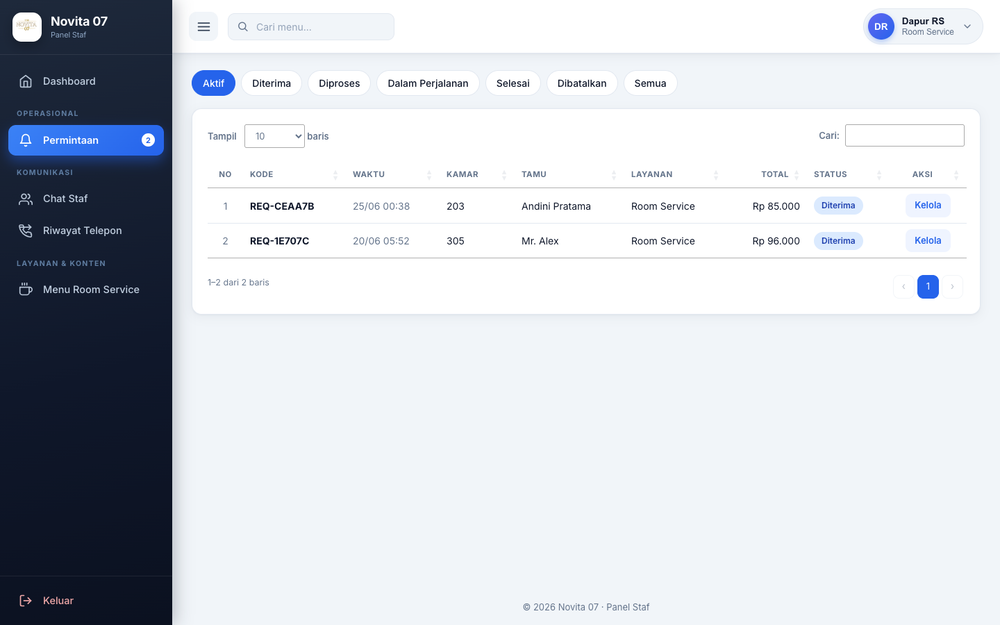Sort table by the STATUS column

(848, 174)
